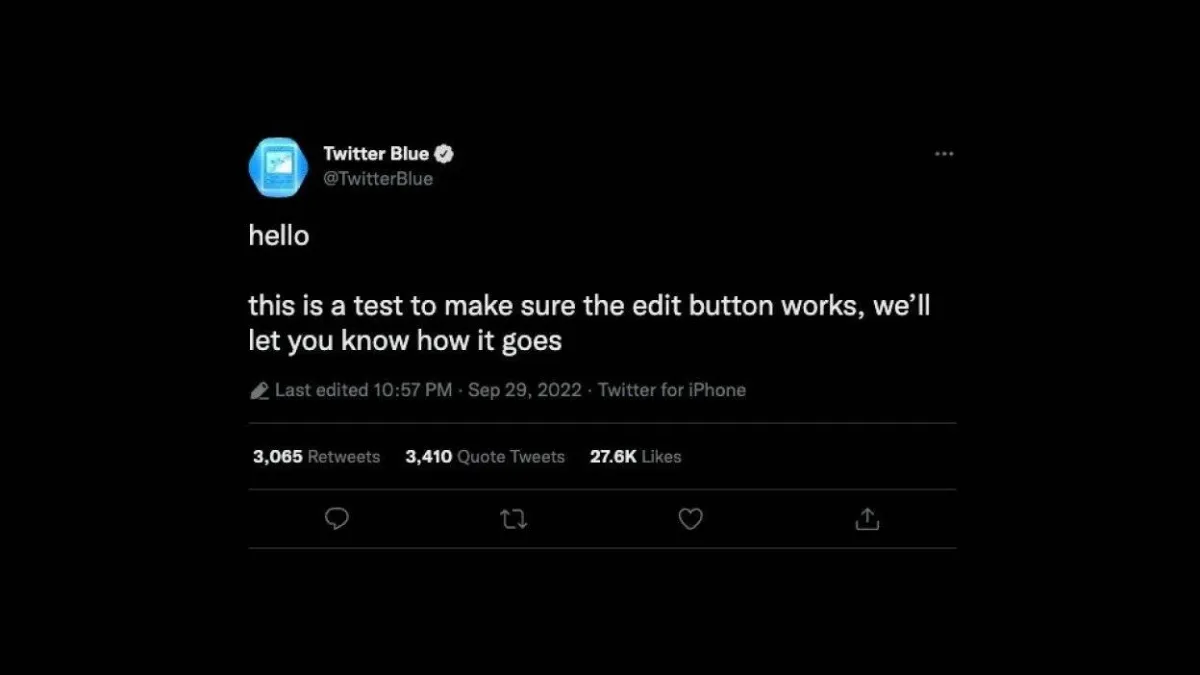Open the share icon for the tweet

click(x=867, y=519)
